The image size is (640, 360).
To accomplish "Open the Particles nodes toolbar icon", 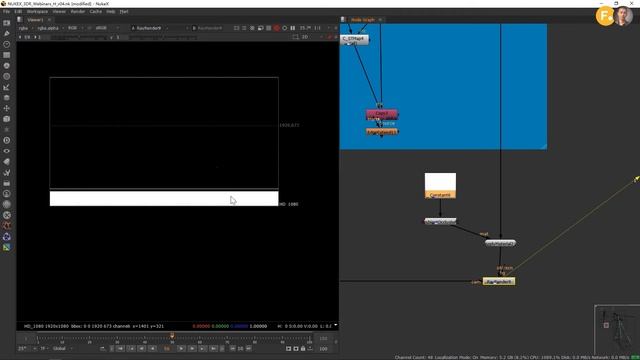I will pyautogui.click(x=7, y=129).
